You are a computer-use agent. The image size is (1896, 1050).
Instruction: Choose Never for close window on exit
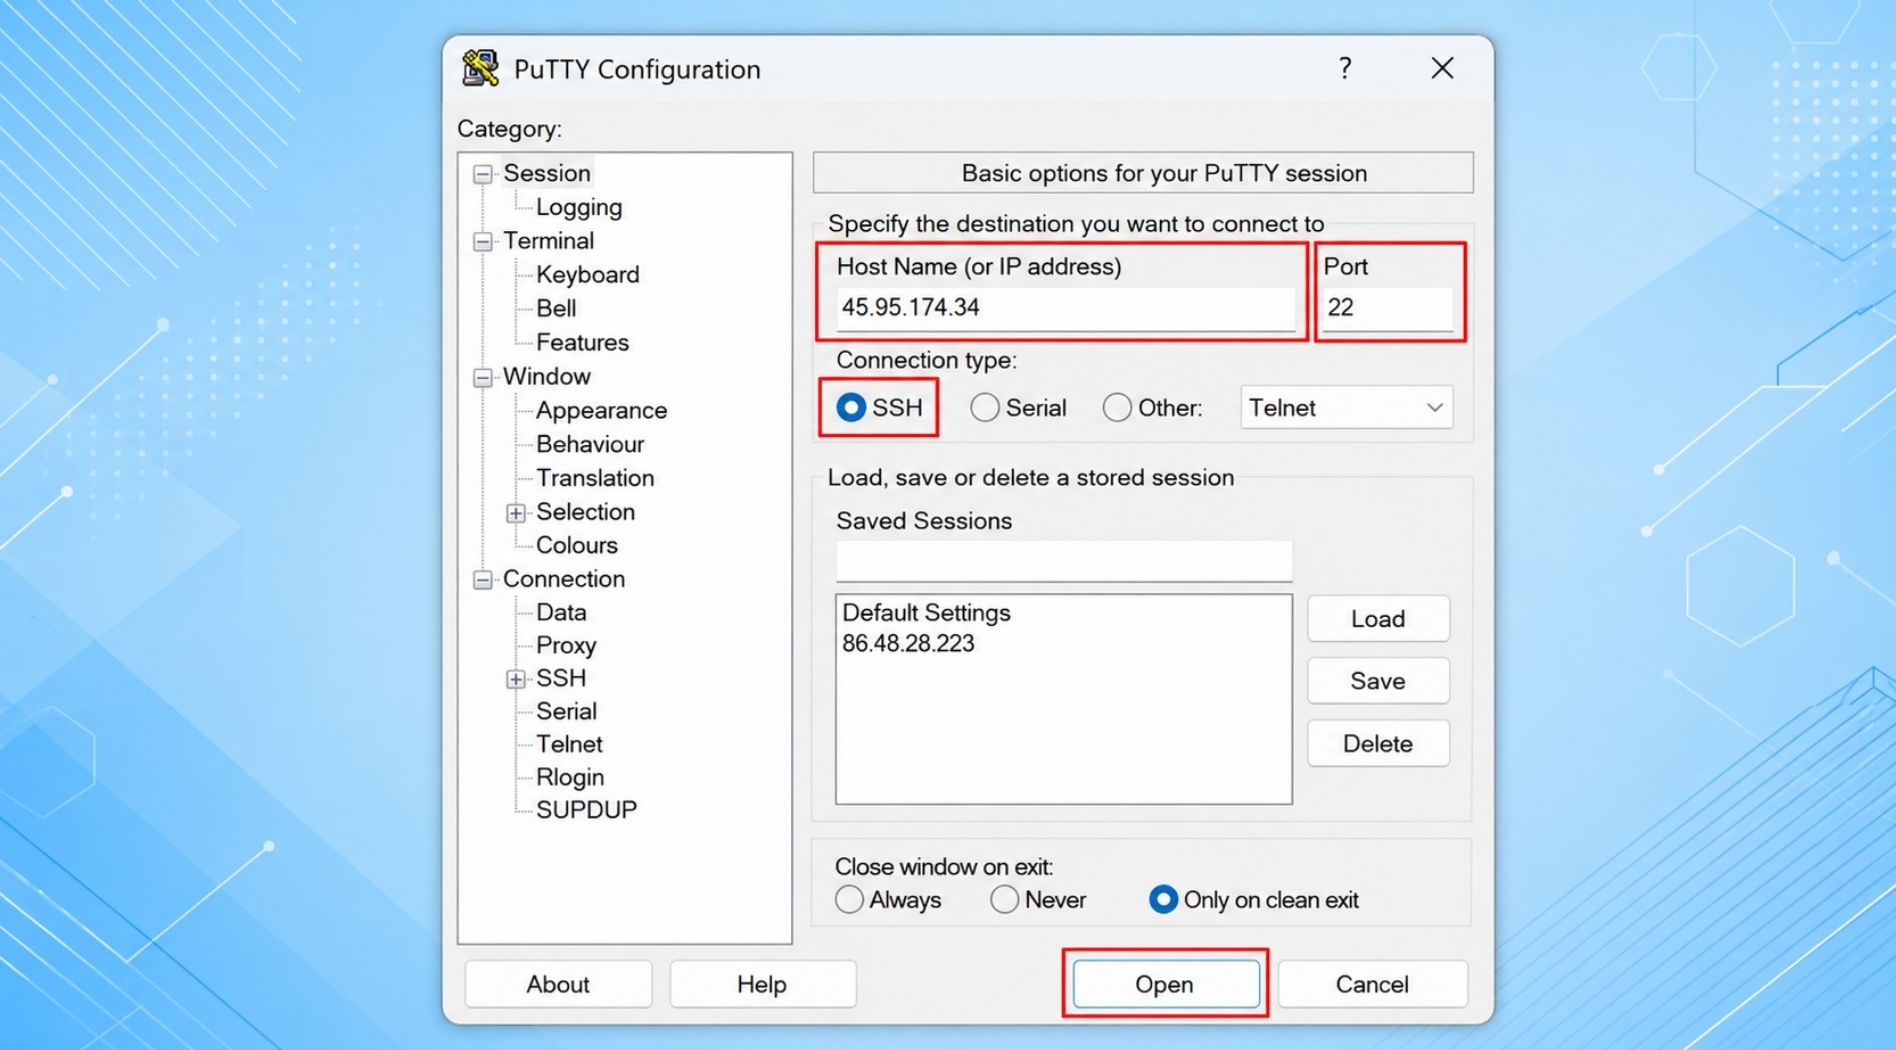click(x=1004, y=900)
